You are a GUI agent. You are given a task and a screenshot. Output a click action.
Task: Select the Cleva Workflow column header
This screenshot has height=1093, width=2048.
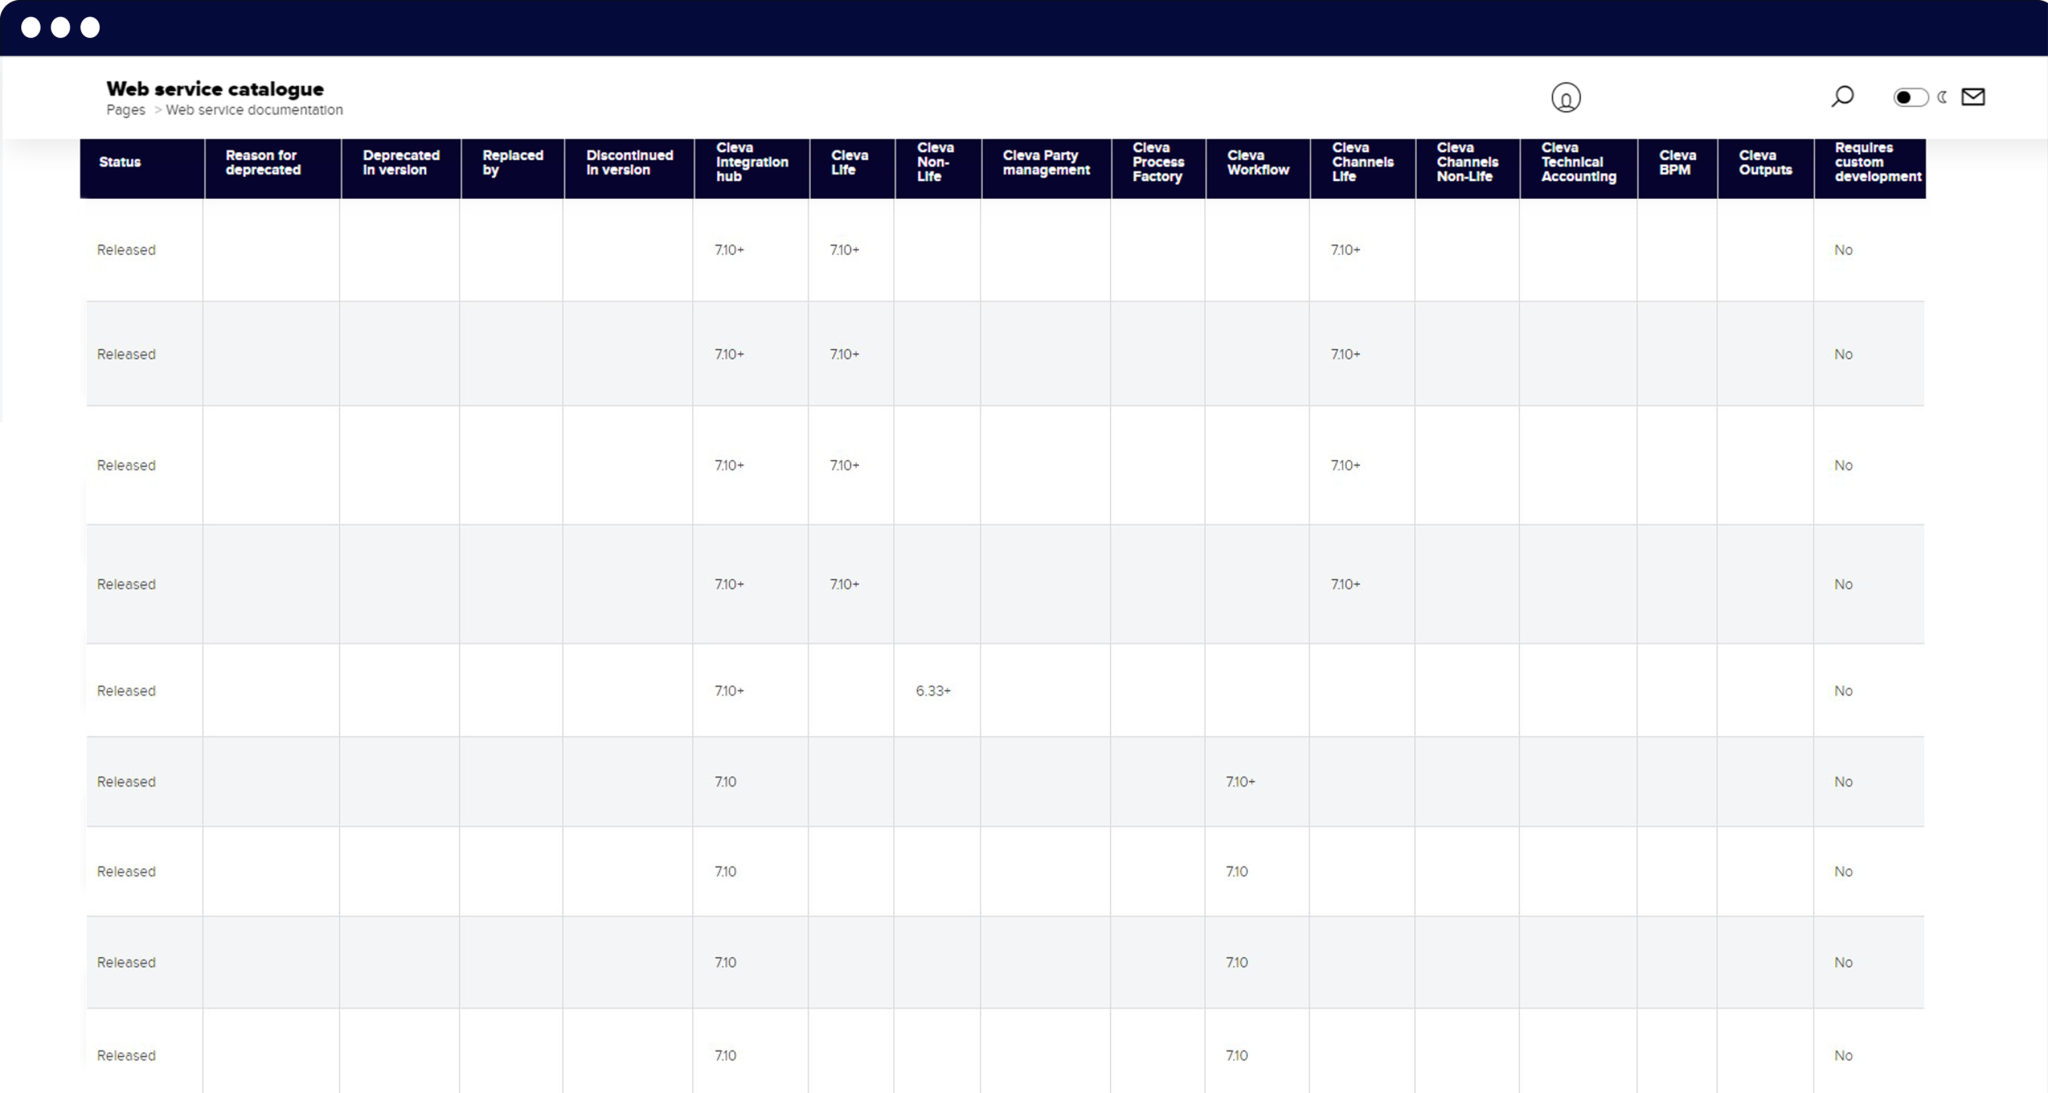pos(1258,162)
